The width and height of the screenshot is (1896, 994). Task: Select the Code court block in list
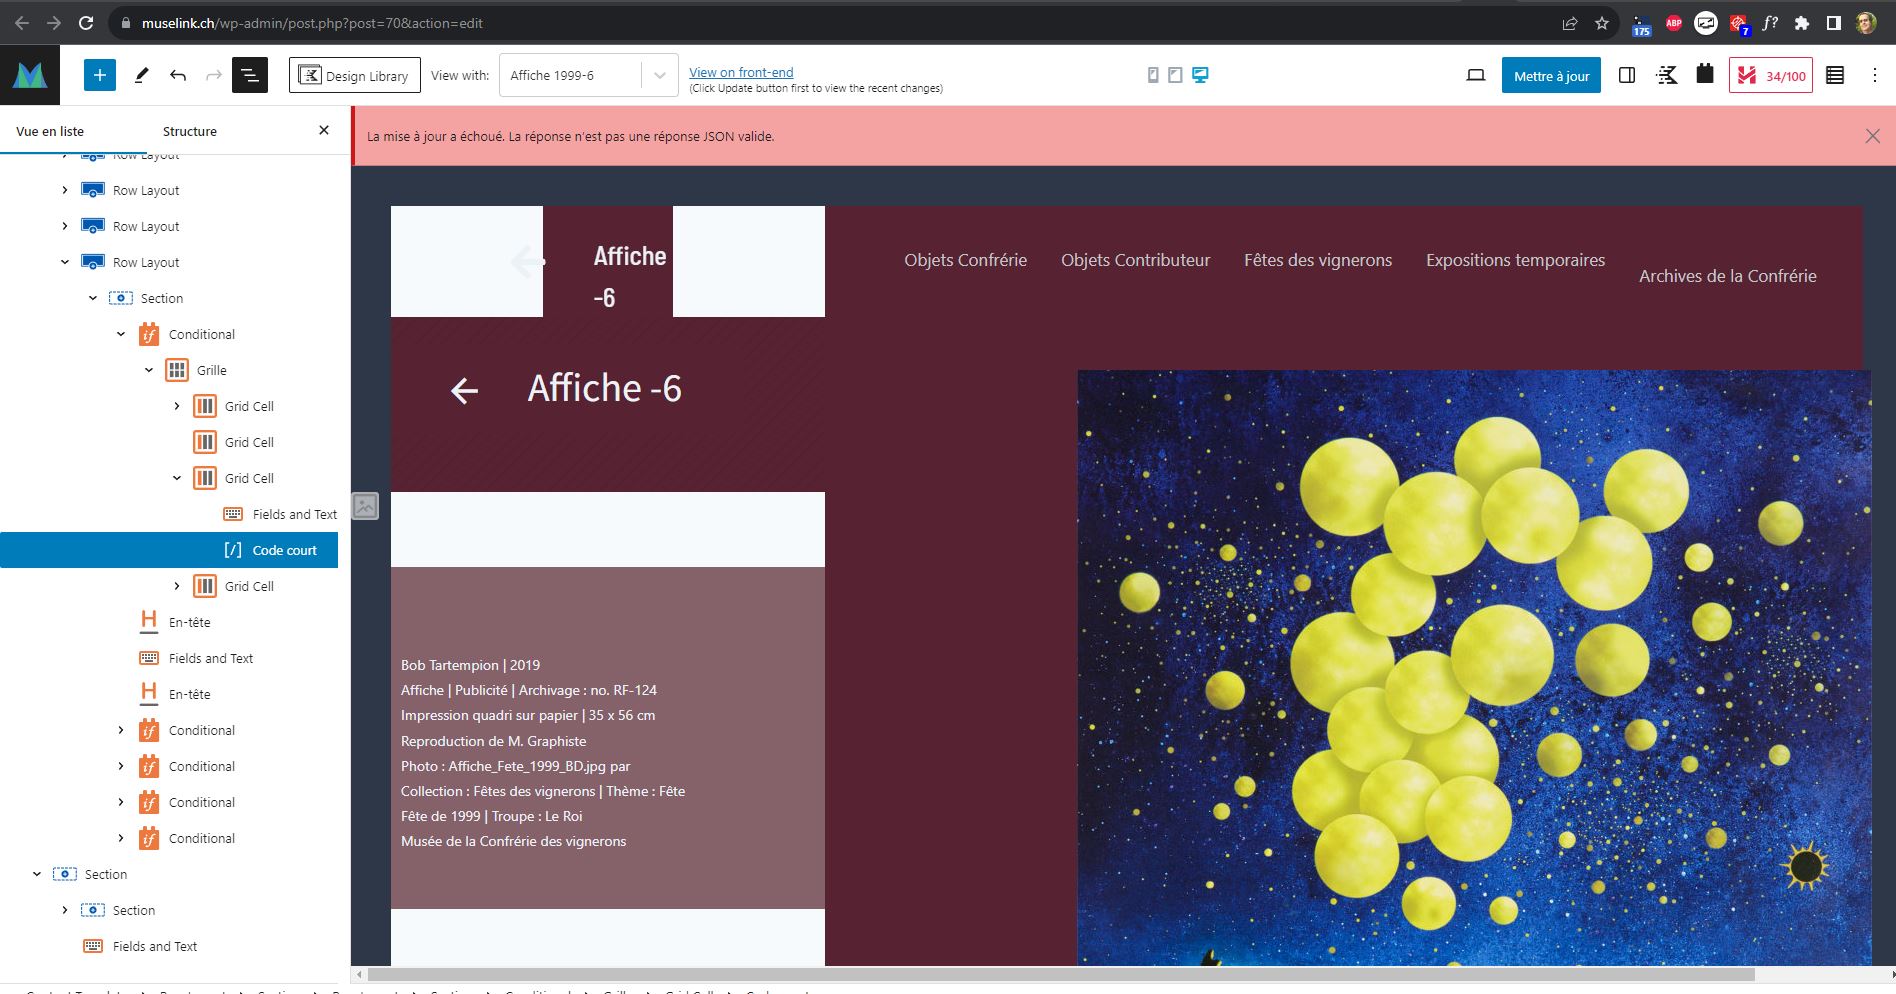pos(169,550)
